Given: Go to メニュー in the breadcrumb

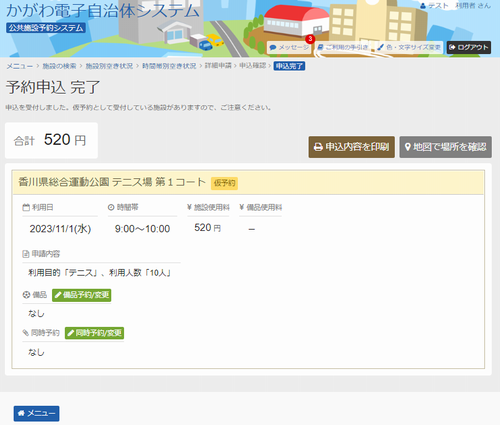Looking at the screenshot, I should (x=20, y=66).
